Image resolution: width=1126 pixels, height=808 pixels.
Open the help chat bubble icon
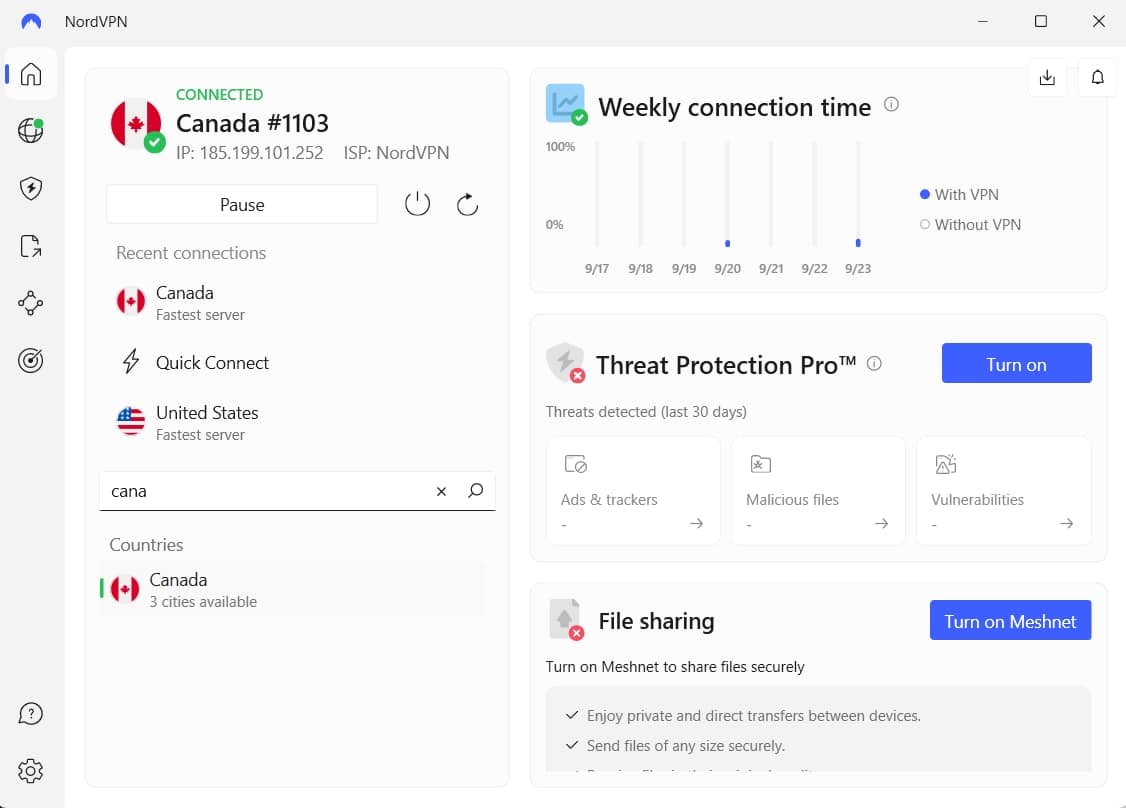click(x=30, y=714)
